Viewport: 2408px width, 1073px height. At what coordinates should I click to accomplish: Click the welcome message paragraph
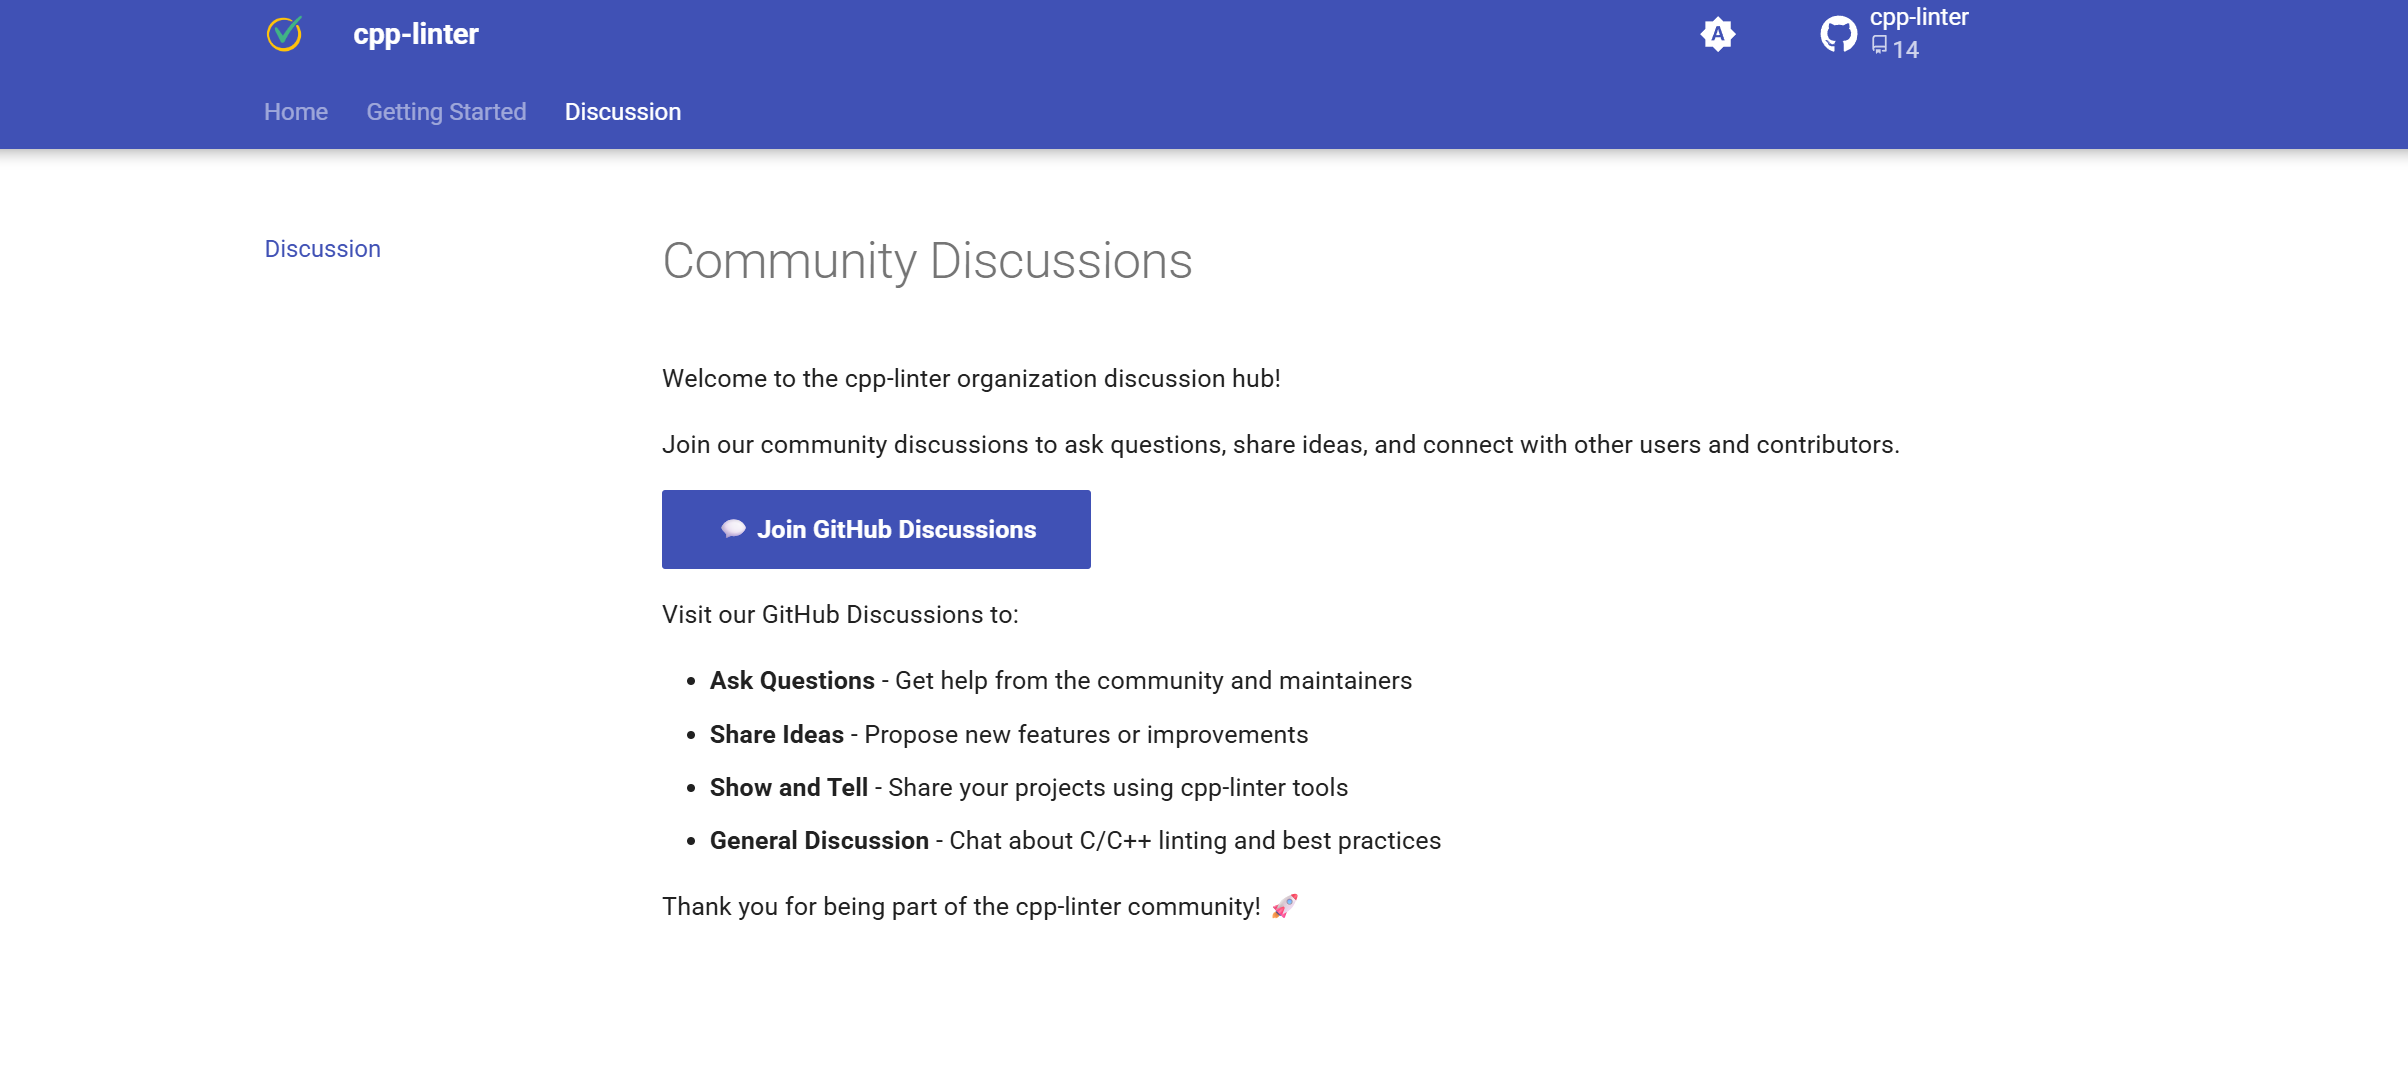click(970, 378)
